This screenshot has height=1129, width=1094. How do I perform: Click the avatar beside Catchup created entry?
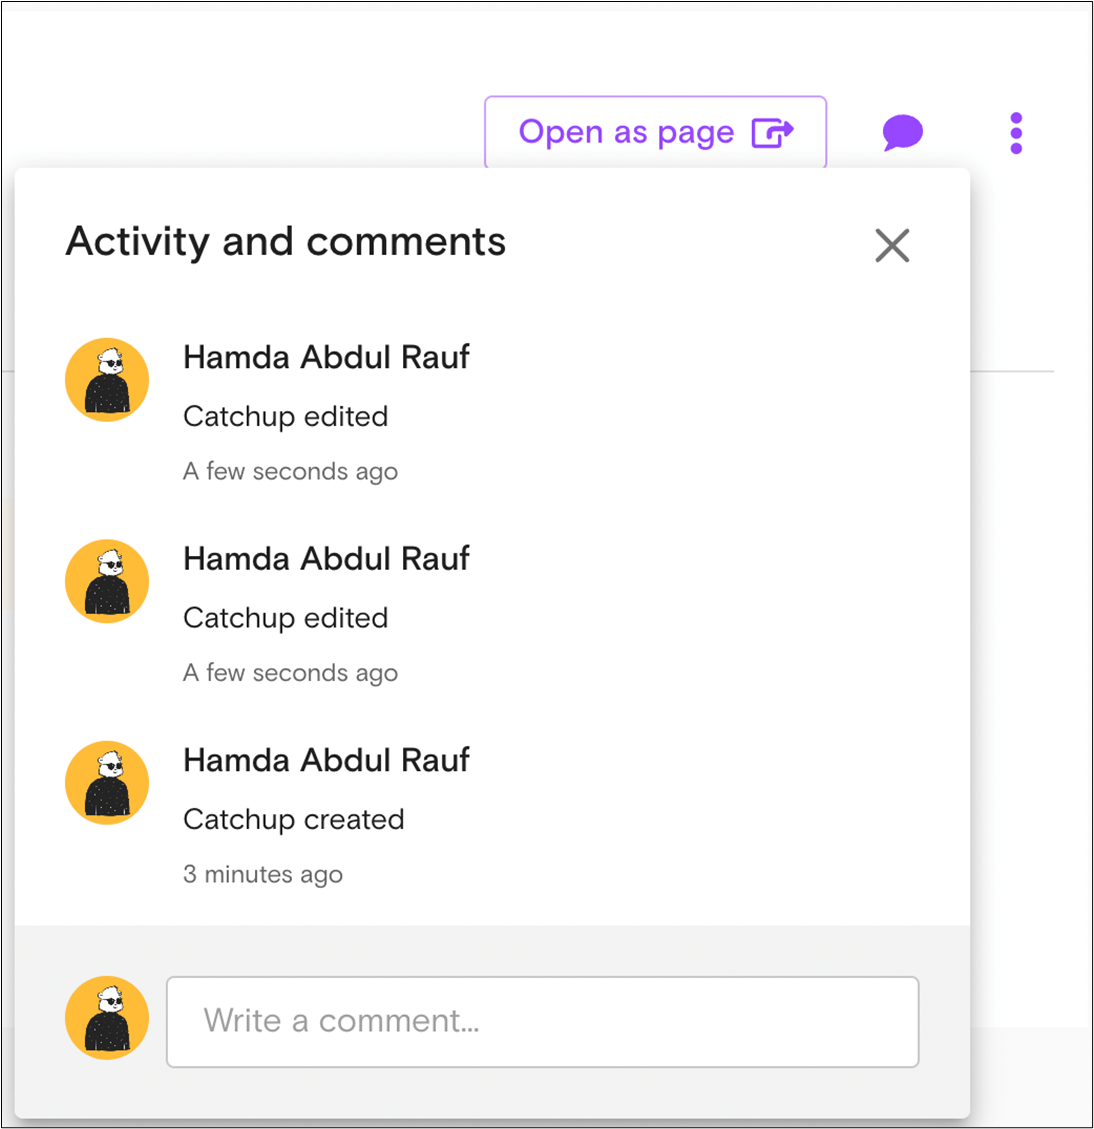[107, 783]
